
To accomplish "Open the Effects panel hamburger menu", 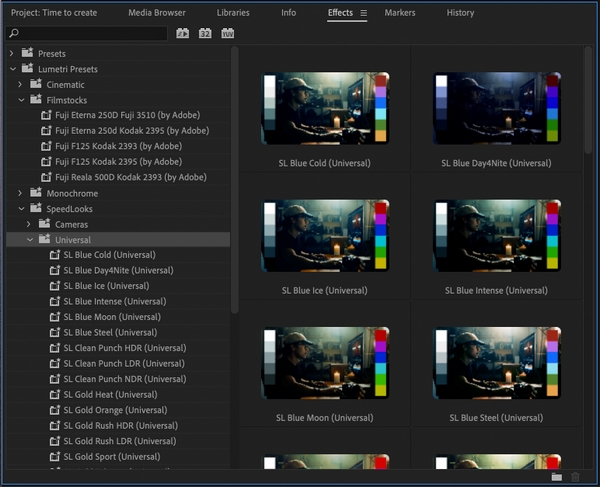I will tap(364, 13).
